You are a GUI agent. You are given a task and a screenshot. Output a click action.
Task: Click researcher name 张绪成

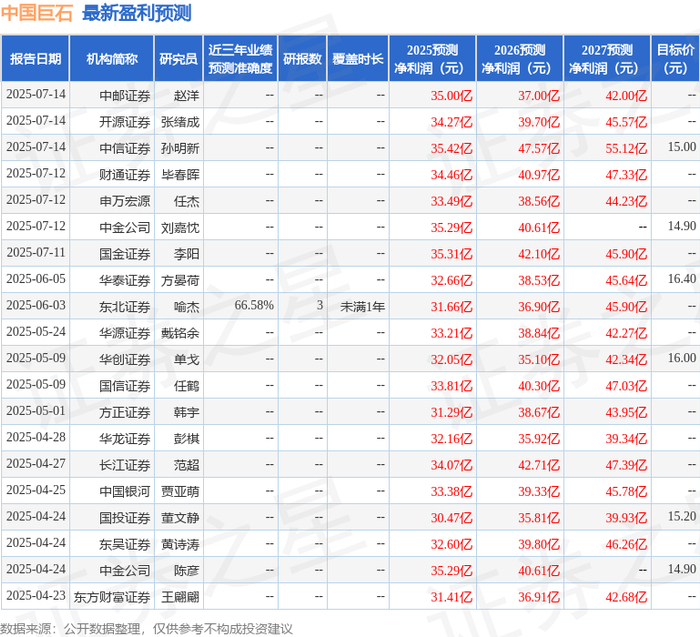point(180,122)
